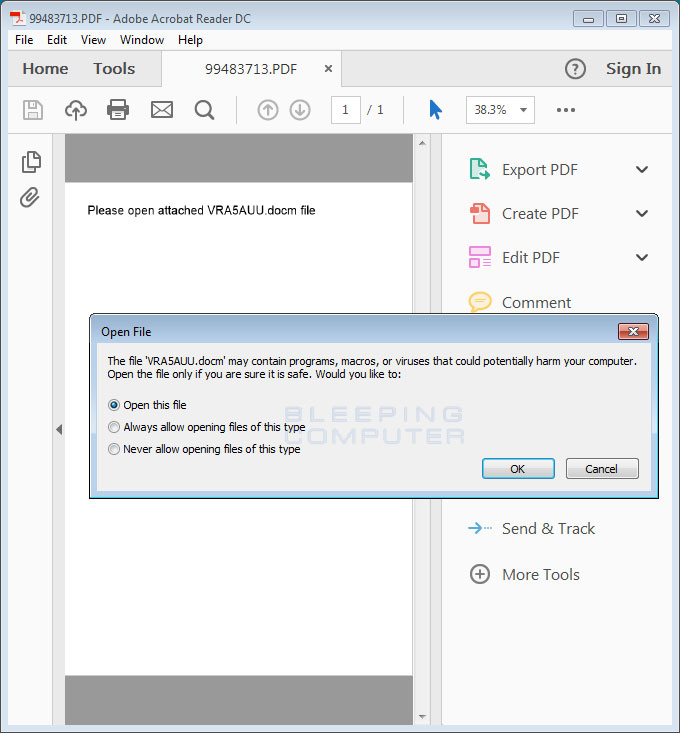Expand the Create PDF chevron

point(642,214)
